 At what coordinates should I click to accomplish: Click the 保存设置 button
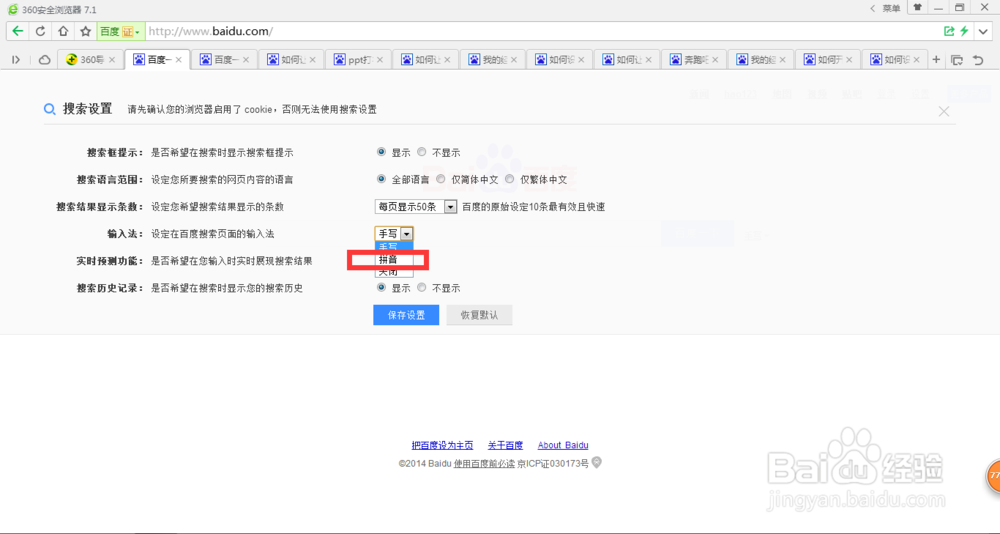coord(406,315)
